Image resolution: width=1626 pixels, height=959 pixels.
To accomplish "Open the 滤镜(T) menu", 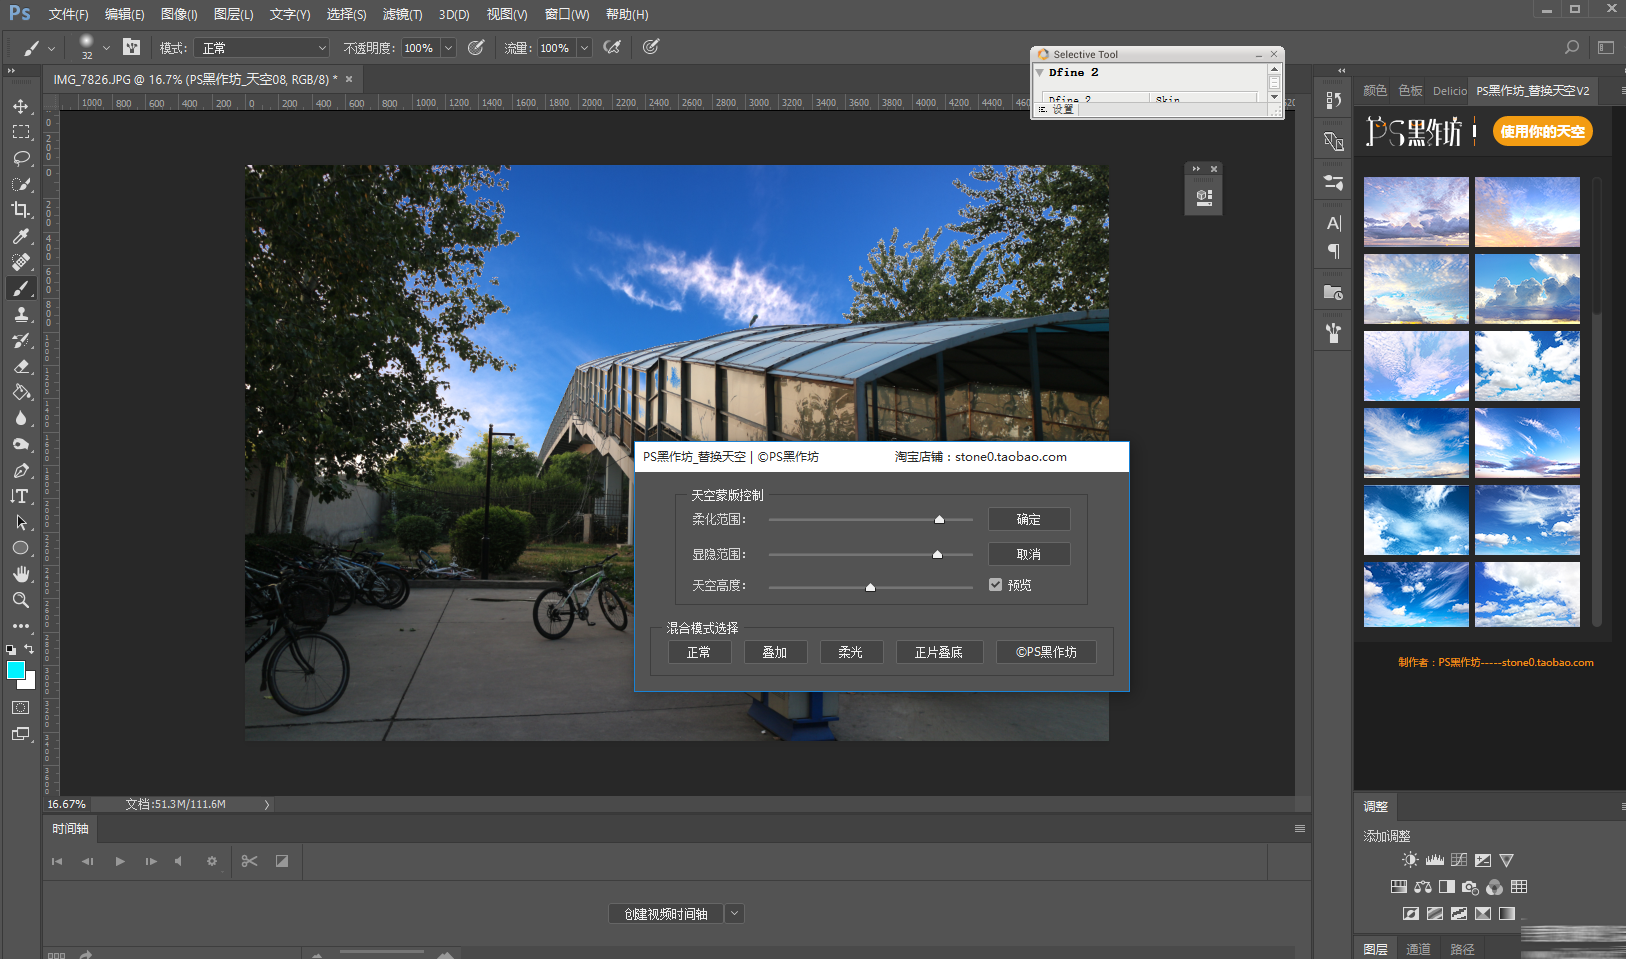I will (402, 14).
